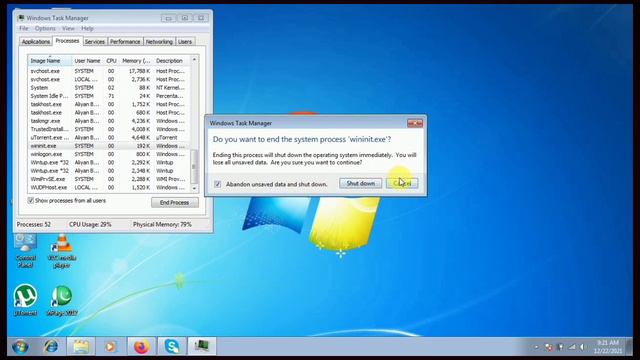
Task: Open the volume speaker tray icon
Action: pos(582,347)
